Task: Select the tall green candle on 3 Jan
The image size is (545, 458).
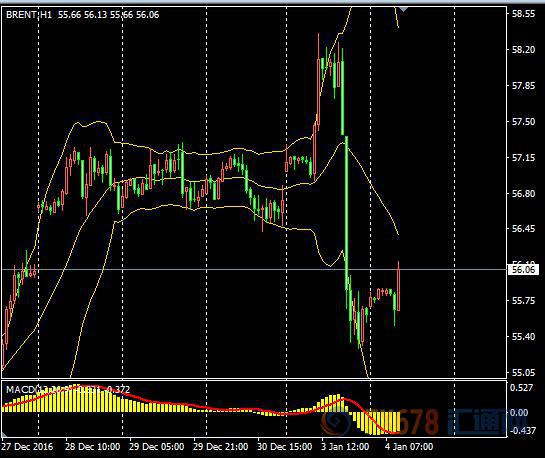Action: (x=346, y=212)
